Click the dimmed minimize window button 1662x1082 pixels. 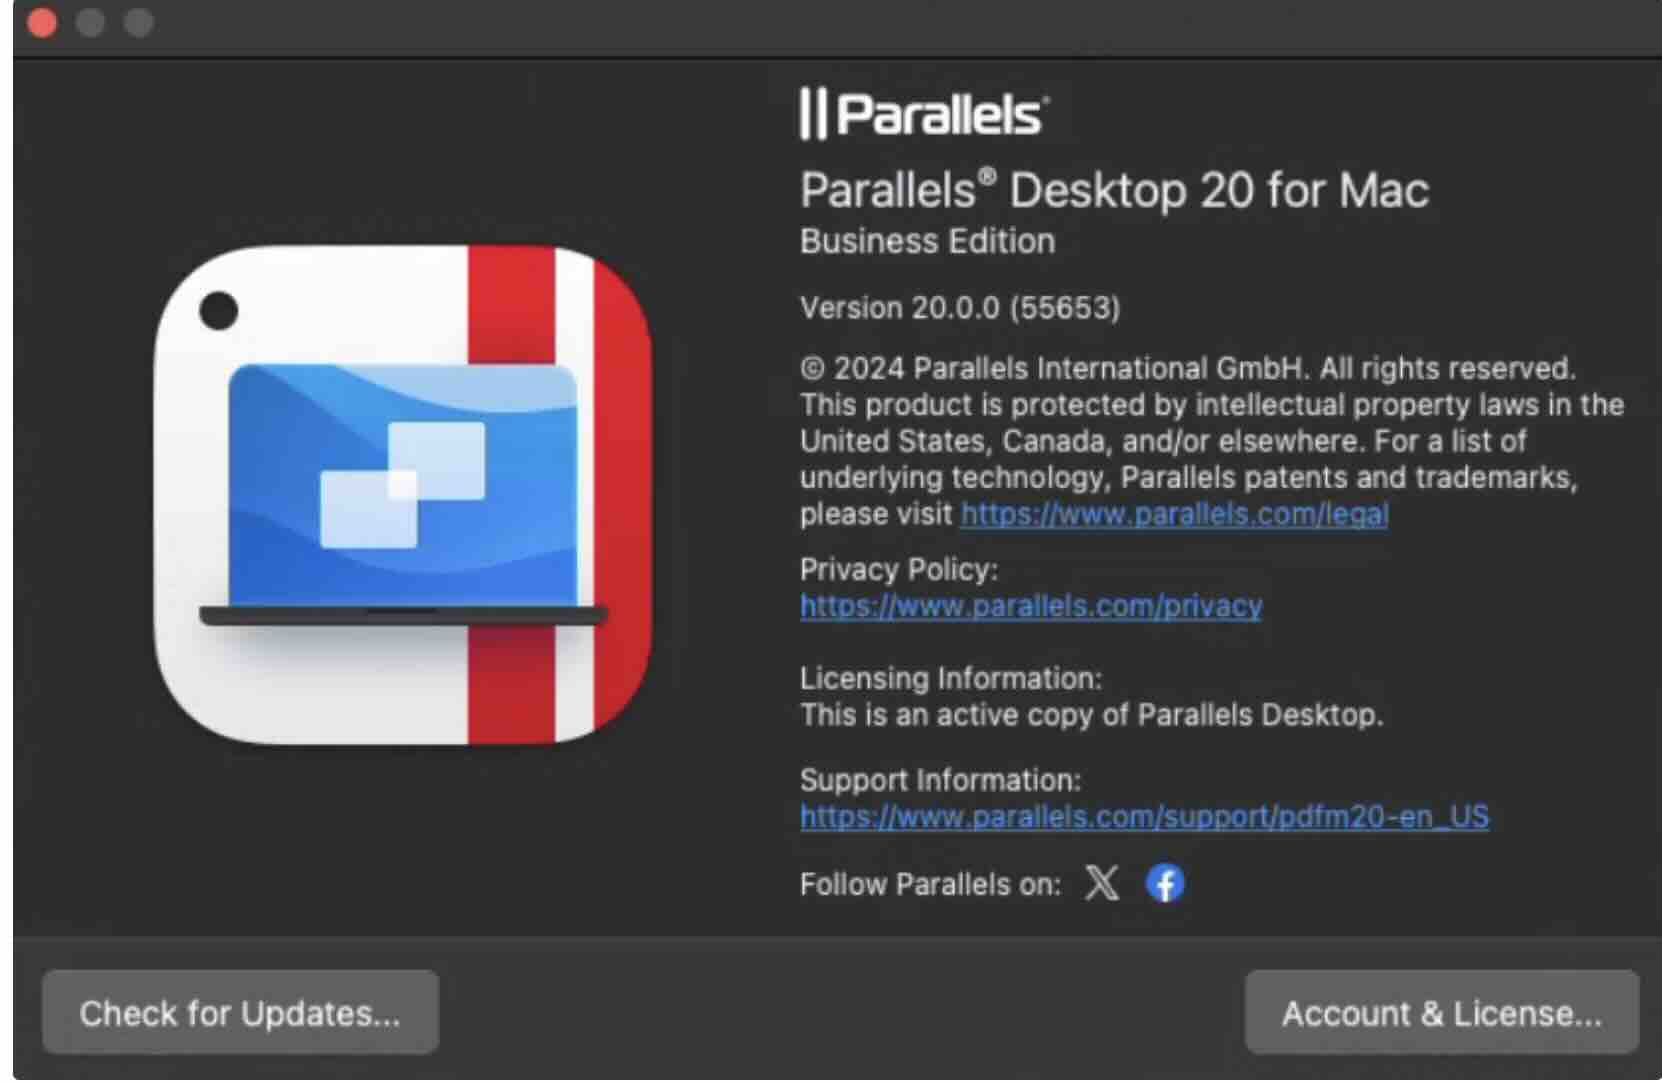pos(91,22)
